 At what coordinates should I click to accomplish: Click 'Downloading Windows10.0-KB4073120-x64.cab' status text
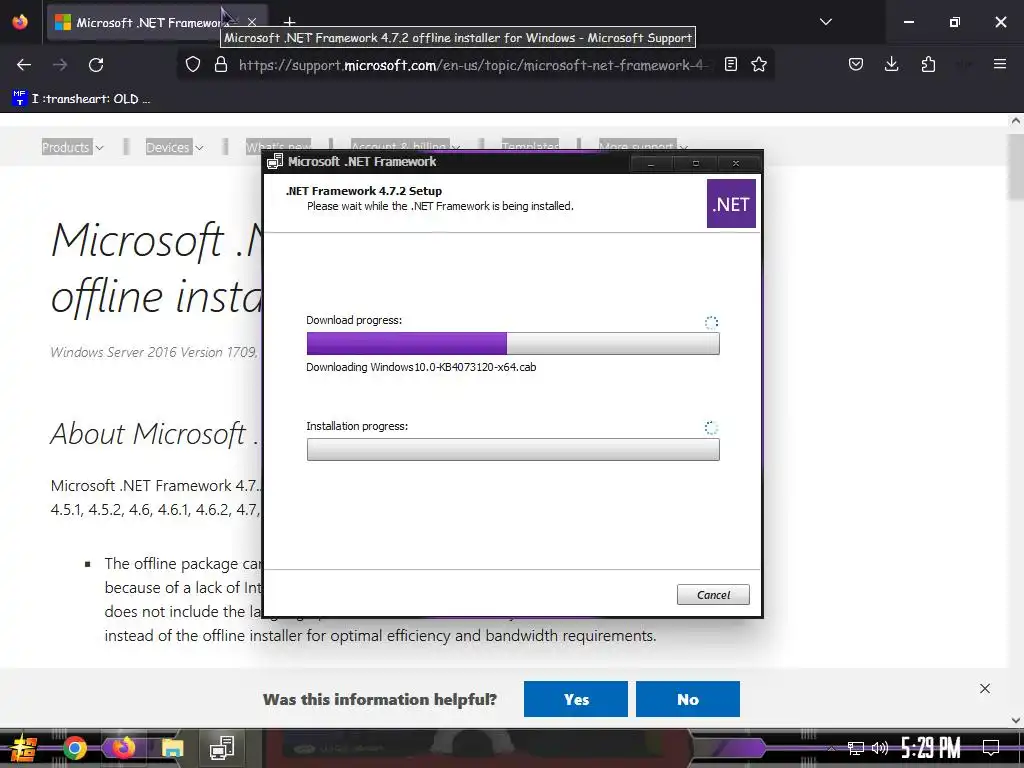click(421, 367)
